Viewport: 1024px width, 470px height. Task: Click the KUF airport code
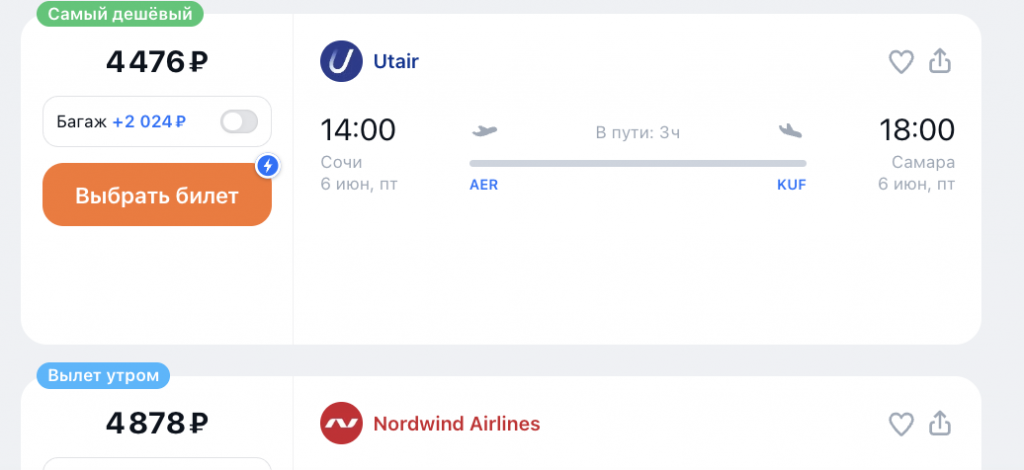[x=792, y=185]
